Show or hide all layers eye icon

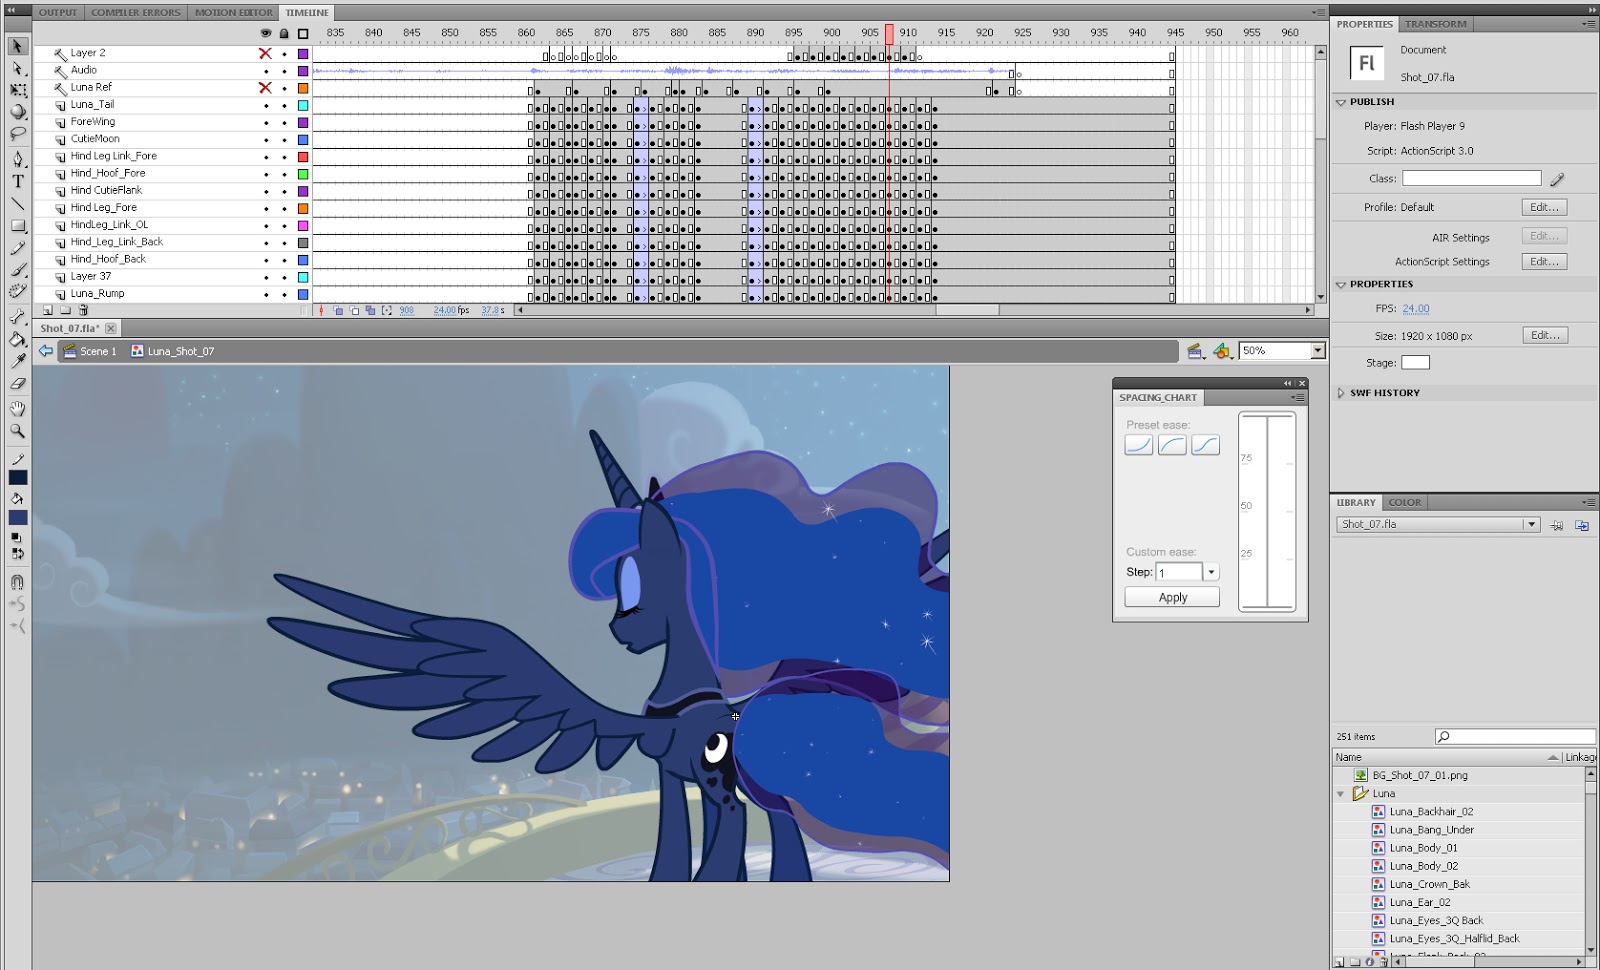(265, 33)
